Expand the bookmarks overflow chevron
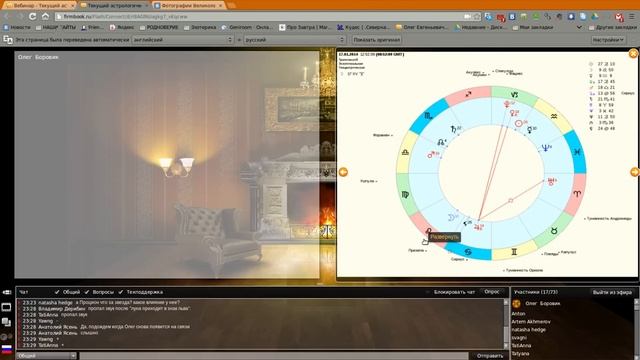This screenshot has width=640, height=360. (579, 27)
